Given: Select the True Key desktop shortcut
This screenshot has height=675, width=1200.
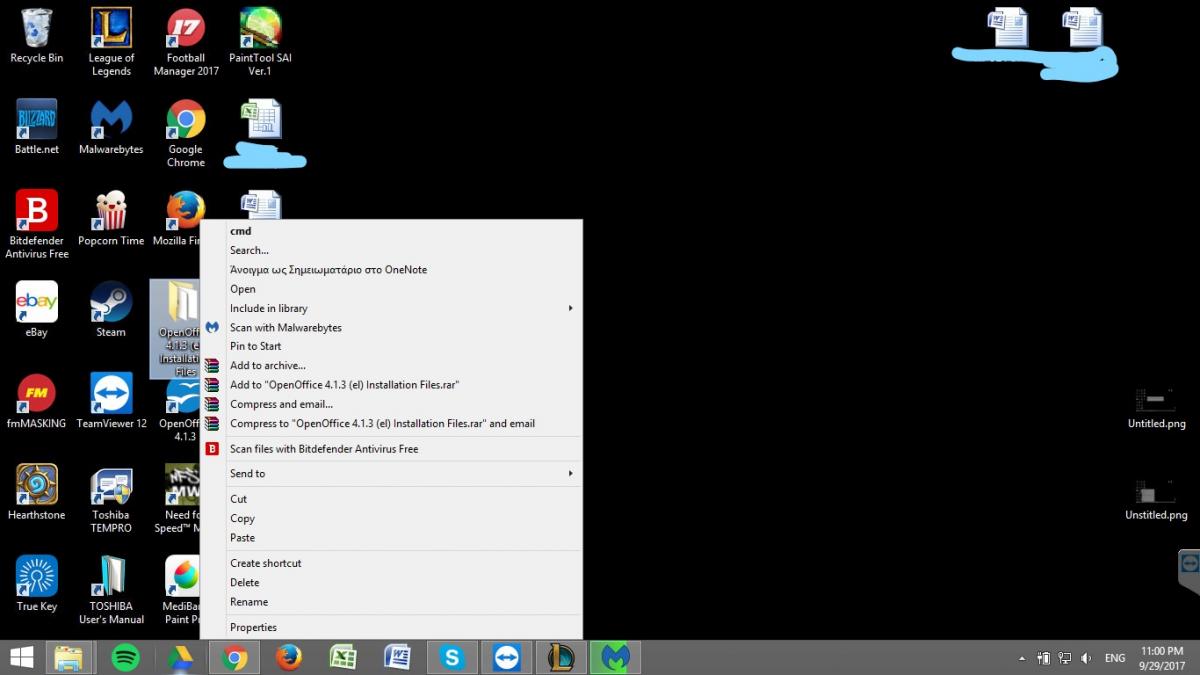Looking at the screenshot, I should [x=36, y=584].
